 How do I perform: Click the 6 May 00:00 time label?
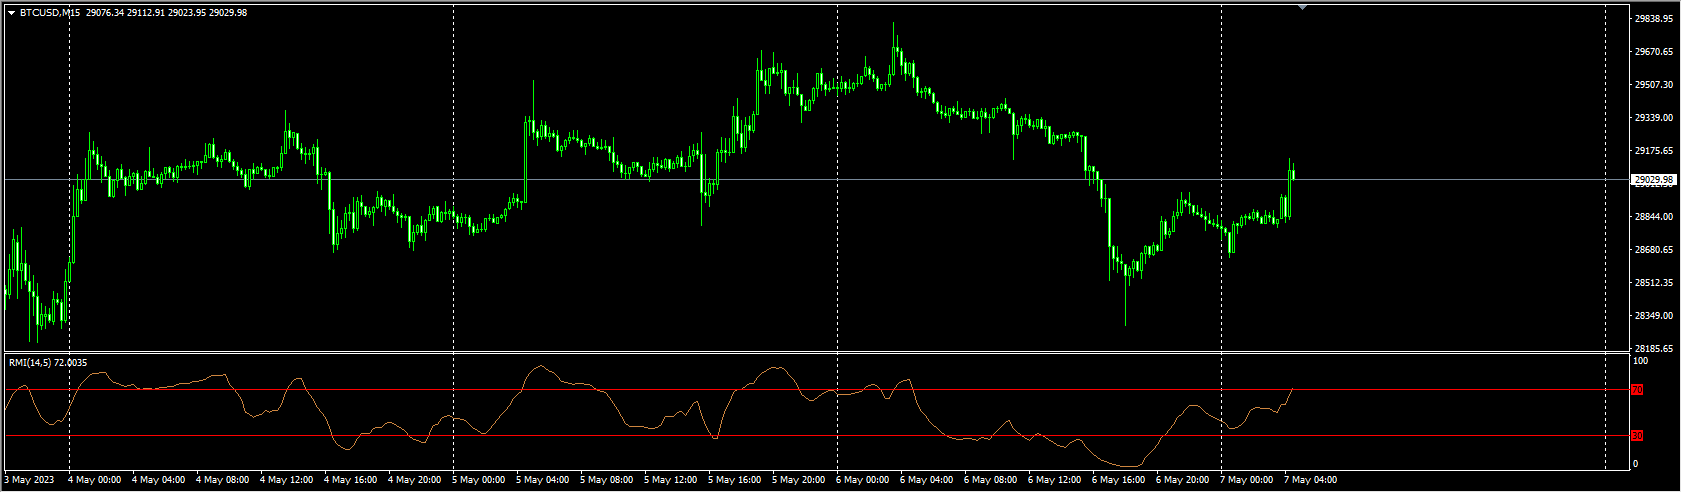pyautogui.click(x=864, y=480)
